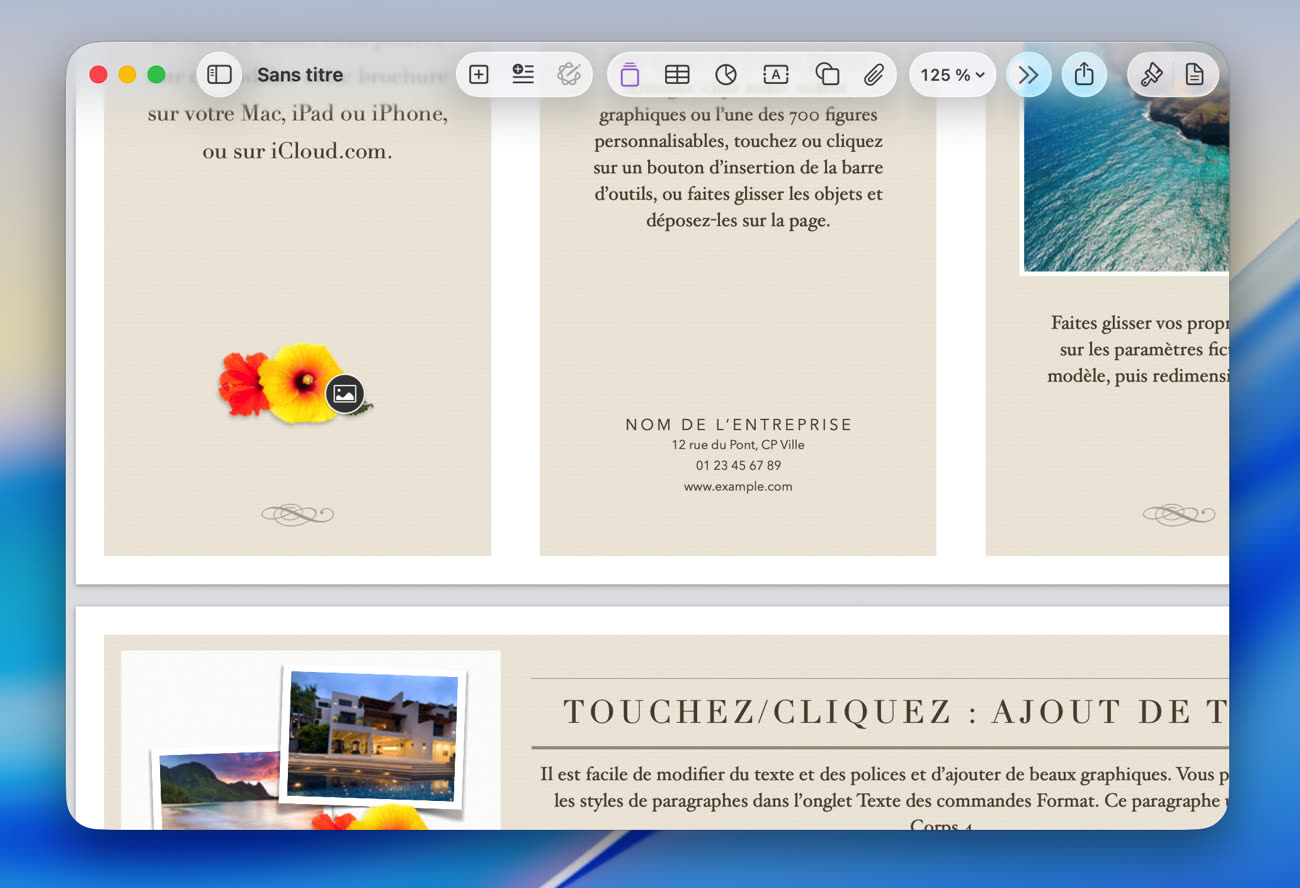1300x888 pixels.
Task: Toggle the Format paintbrush inspector
Action: tap(1151, 75)
